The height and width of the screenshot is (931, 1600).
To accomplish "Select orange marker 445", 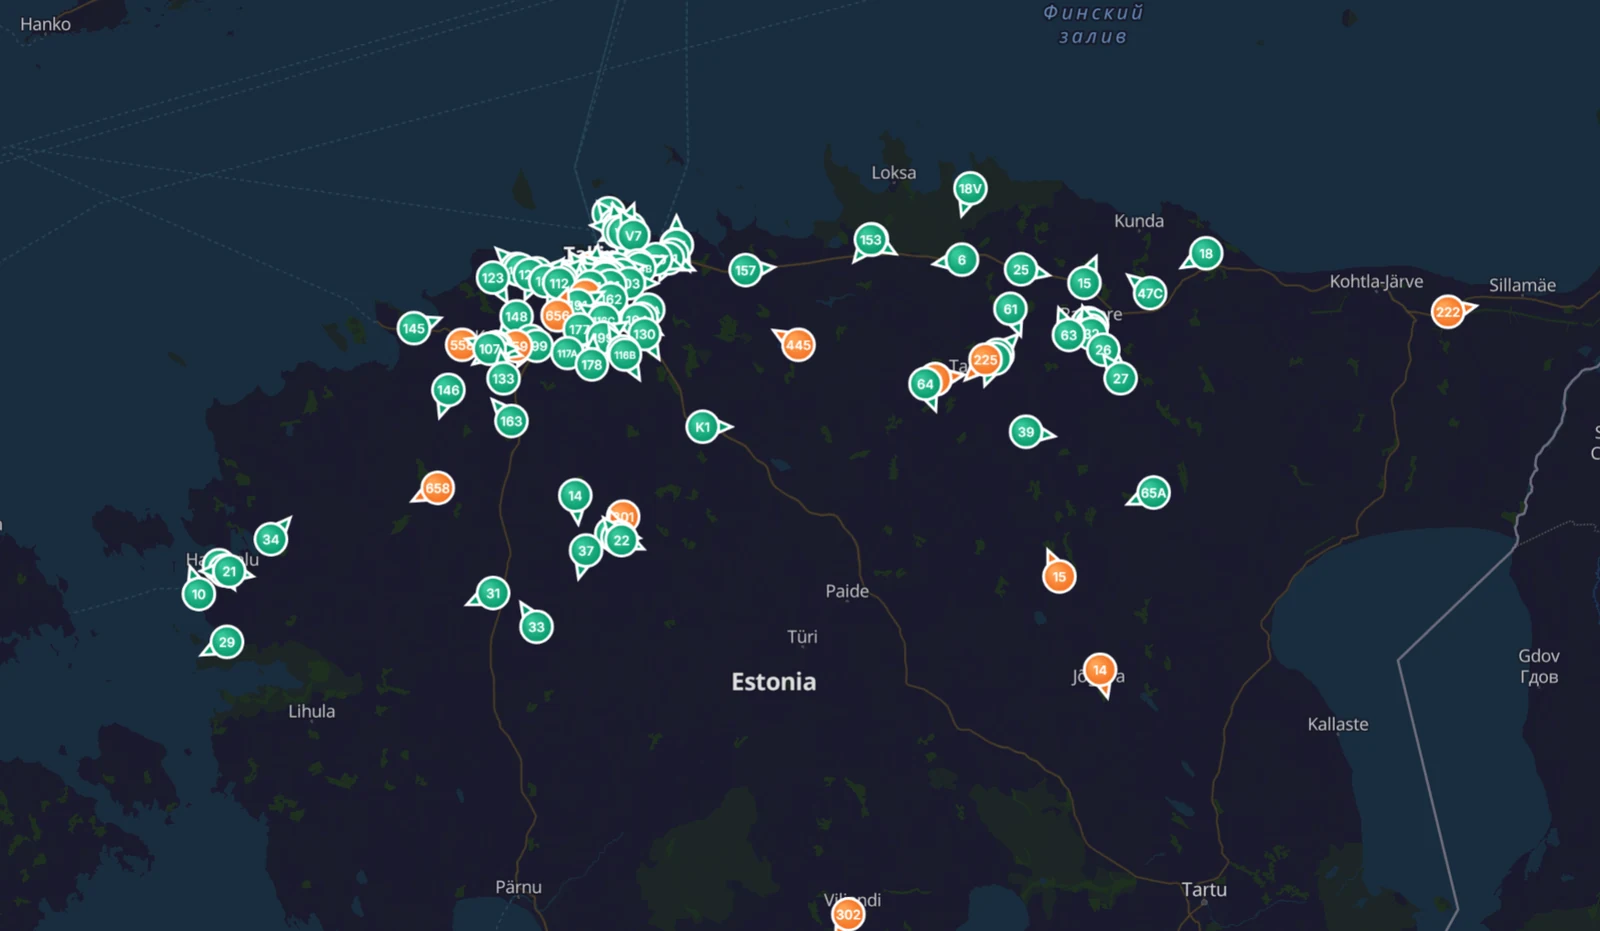I will click(x=798, y=345).
